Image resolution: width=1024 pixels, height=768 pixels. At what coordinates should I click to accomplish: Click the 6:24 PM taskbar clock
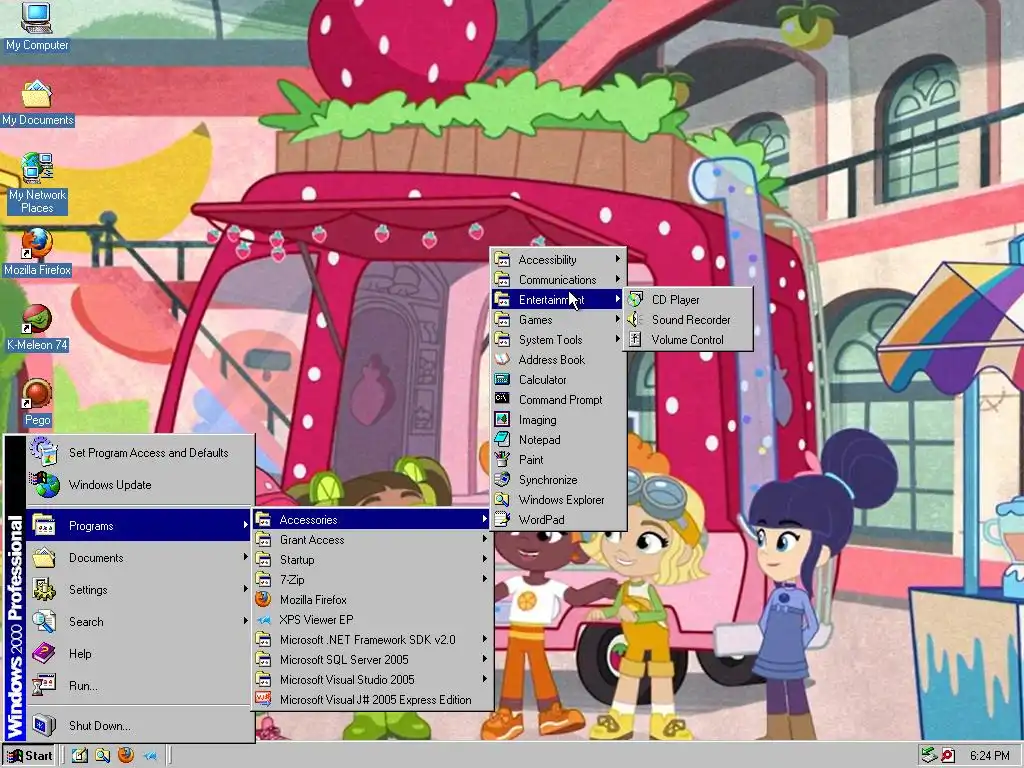click(x=989, y=756)
